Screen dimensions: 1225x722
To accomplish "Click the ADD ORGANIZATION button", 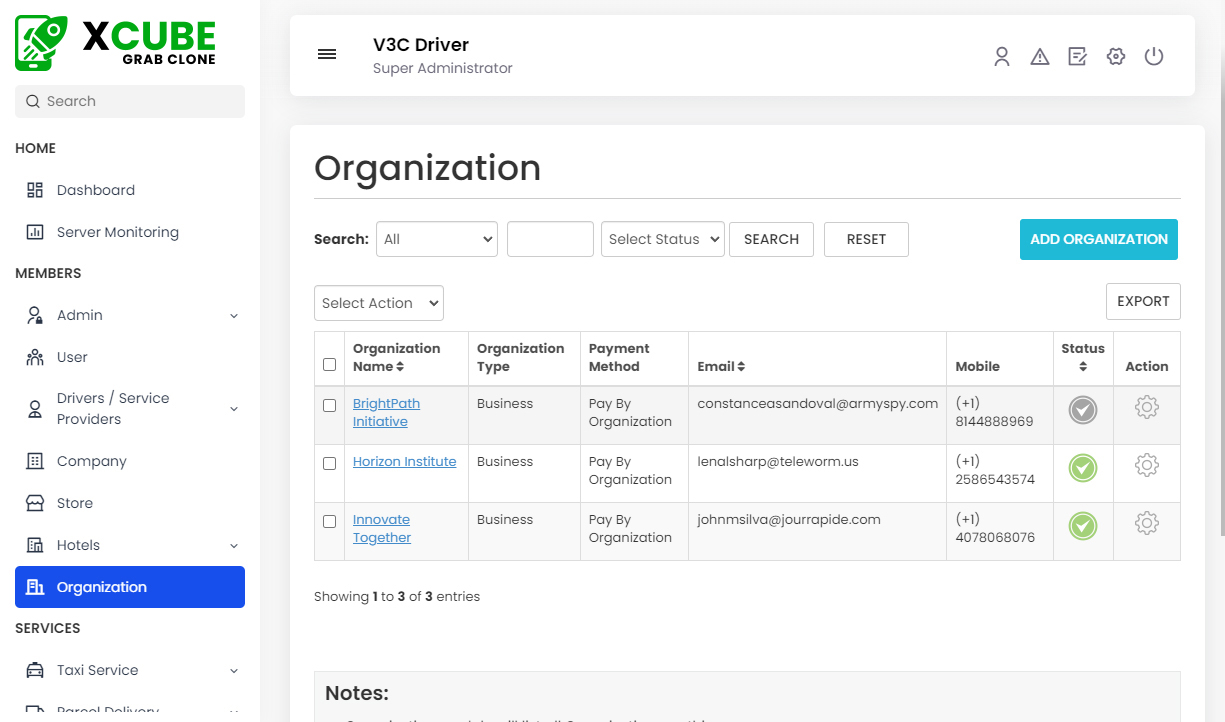I will pos(1098,239).
